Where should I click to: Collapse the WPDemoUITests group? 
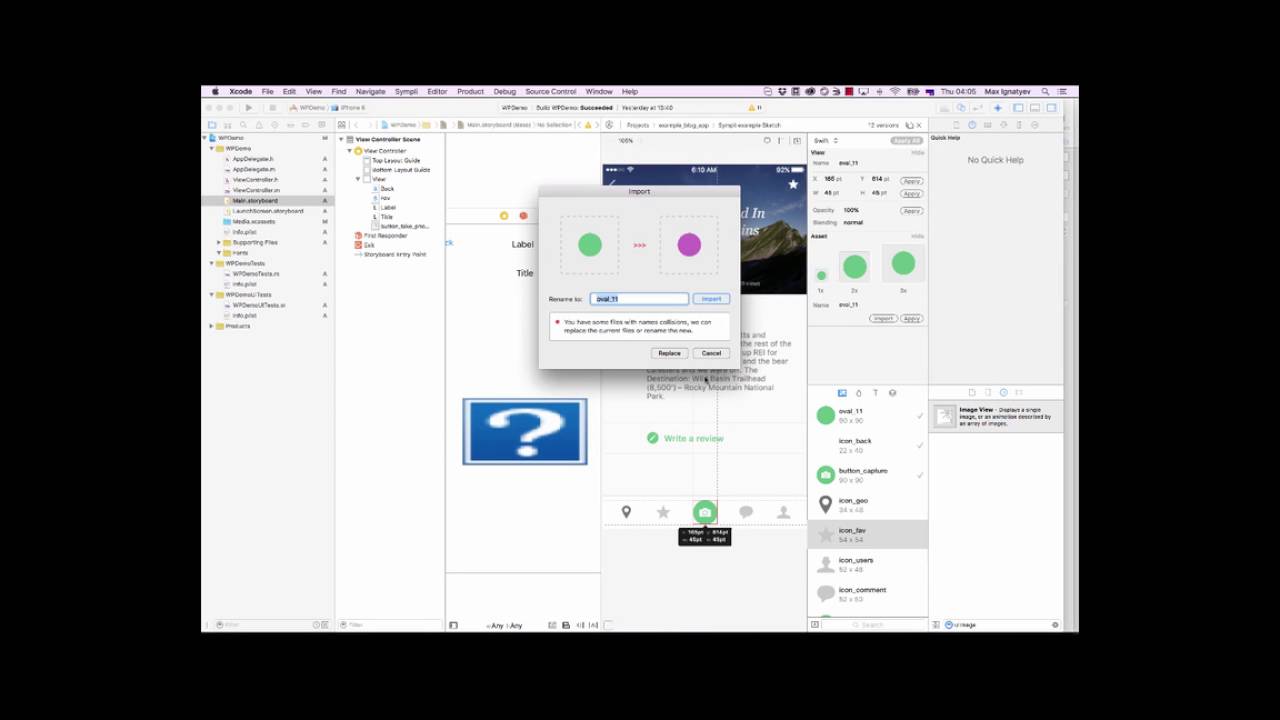211,295
